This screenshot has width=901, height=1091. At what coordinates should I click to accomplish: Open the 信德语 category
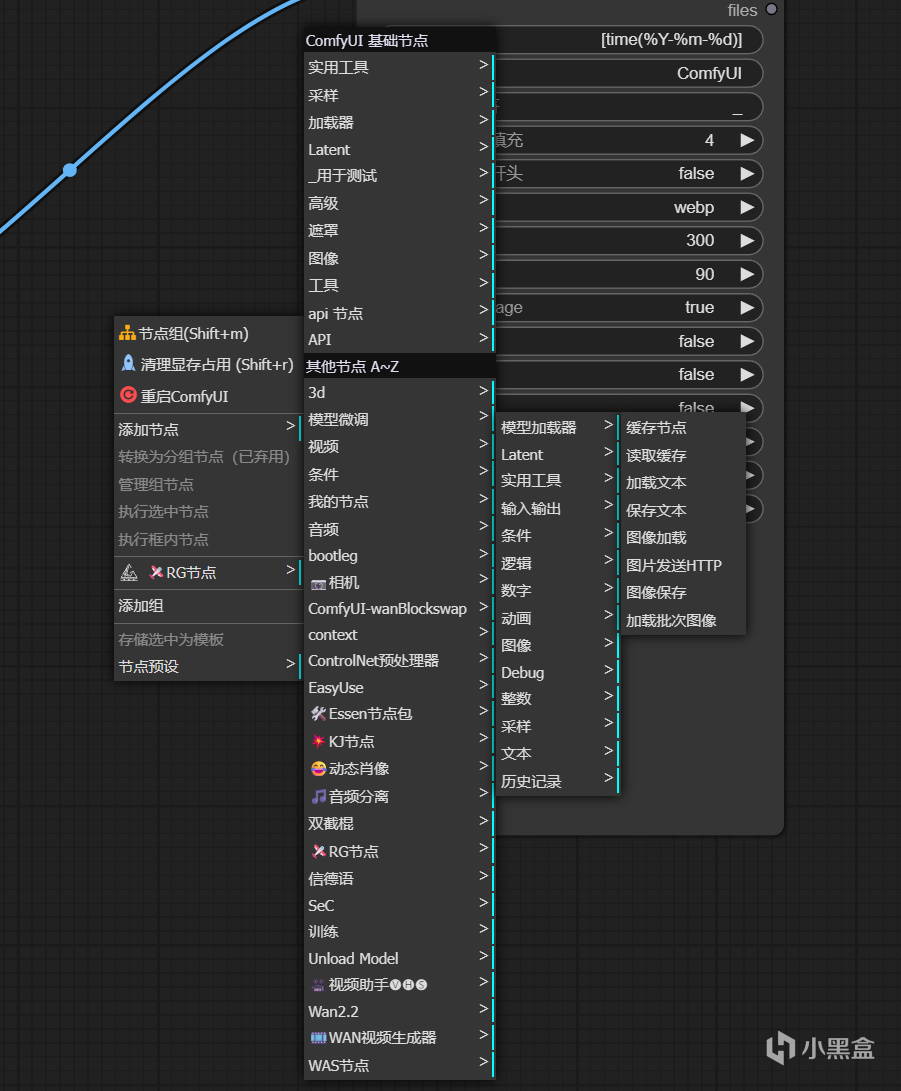[399, 878]
